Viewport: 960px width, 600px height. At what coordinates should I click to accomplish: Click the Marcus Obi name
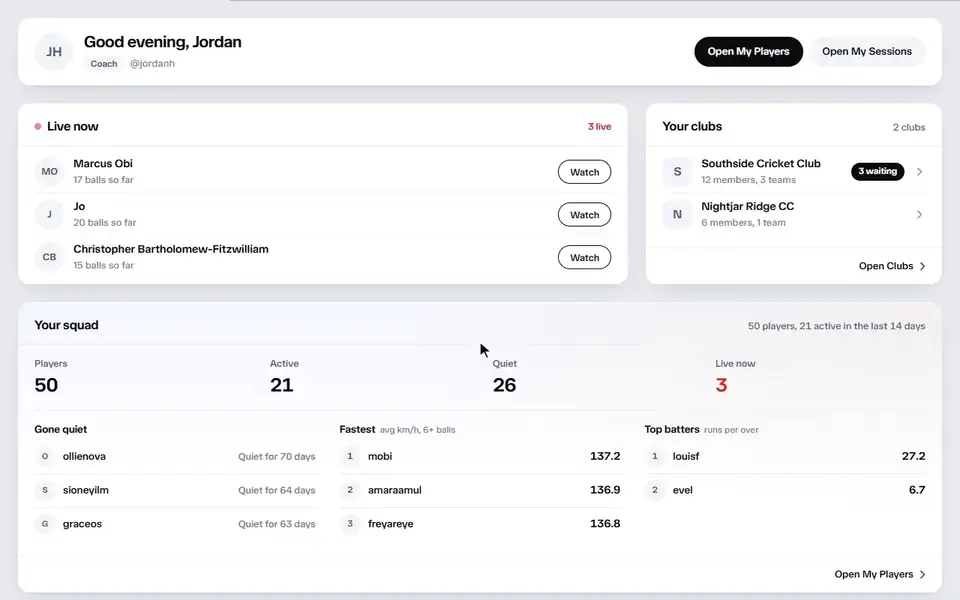click(103, 163)
